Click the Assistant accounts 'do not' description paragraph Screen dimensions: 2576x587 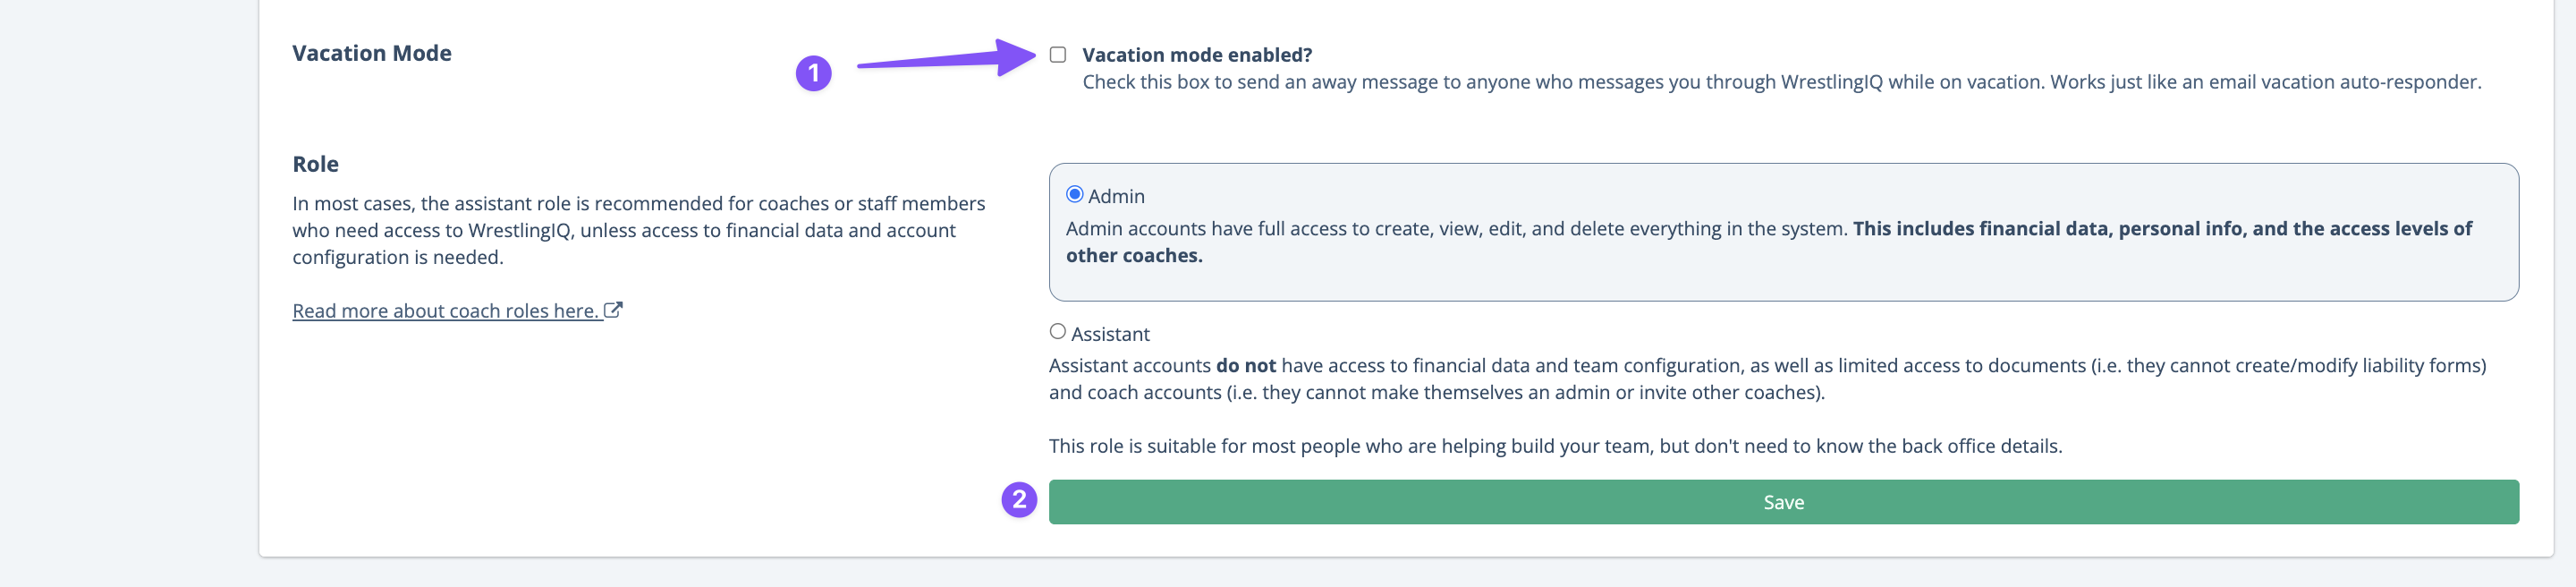pyautogui.click(x=1767, y=379)
